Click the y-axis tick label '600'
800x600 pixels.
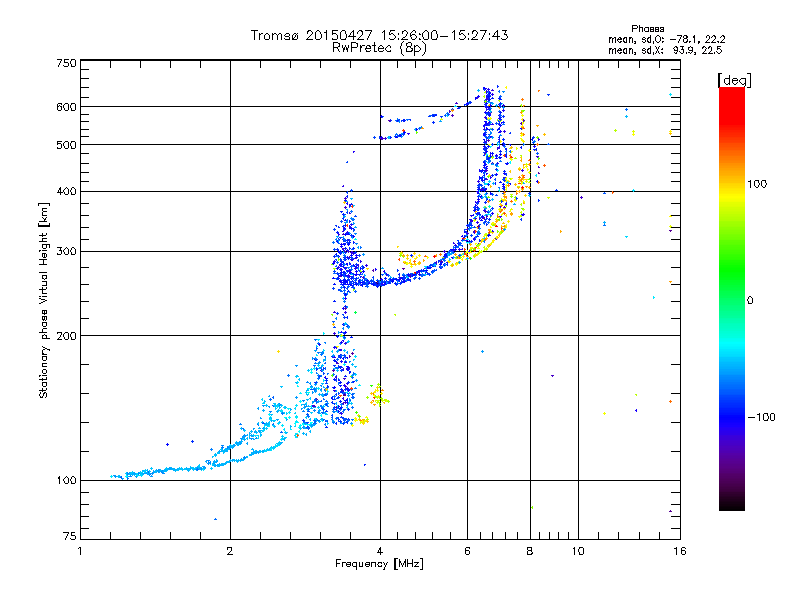[x=67, y=107]
